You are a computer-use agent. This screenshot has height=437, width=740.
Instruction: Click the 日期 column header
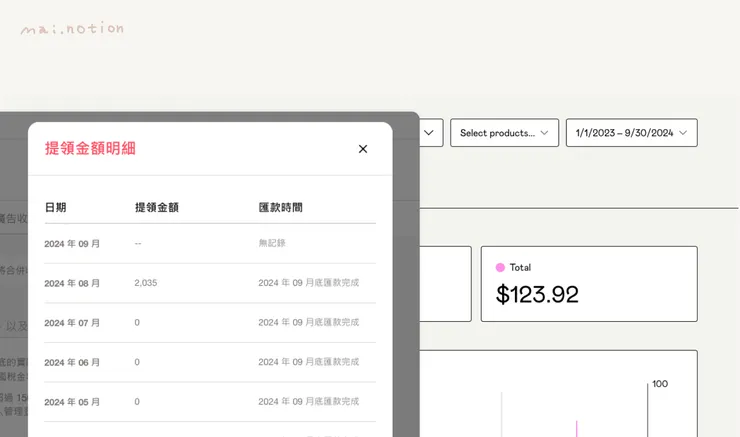coord(55,207)
